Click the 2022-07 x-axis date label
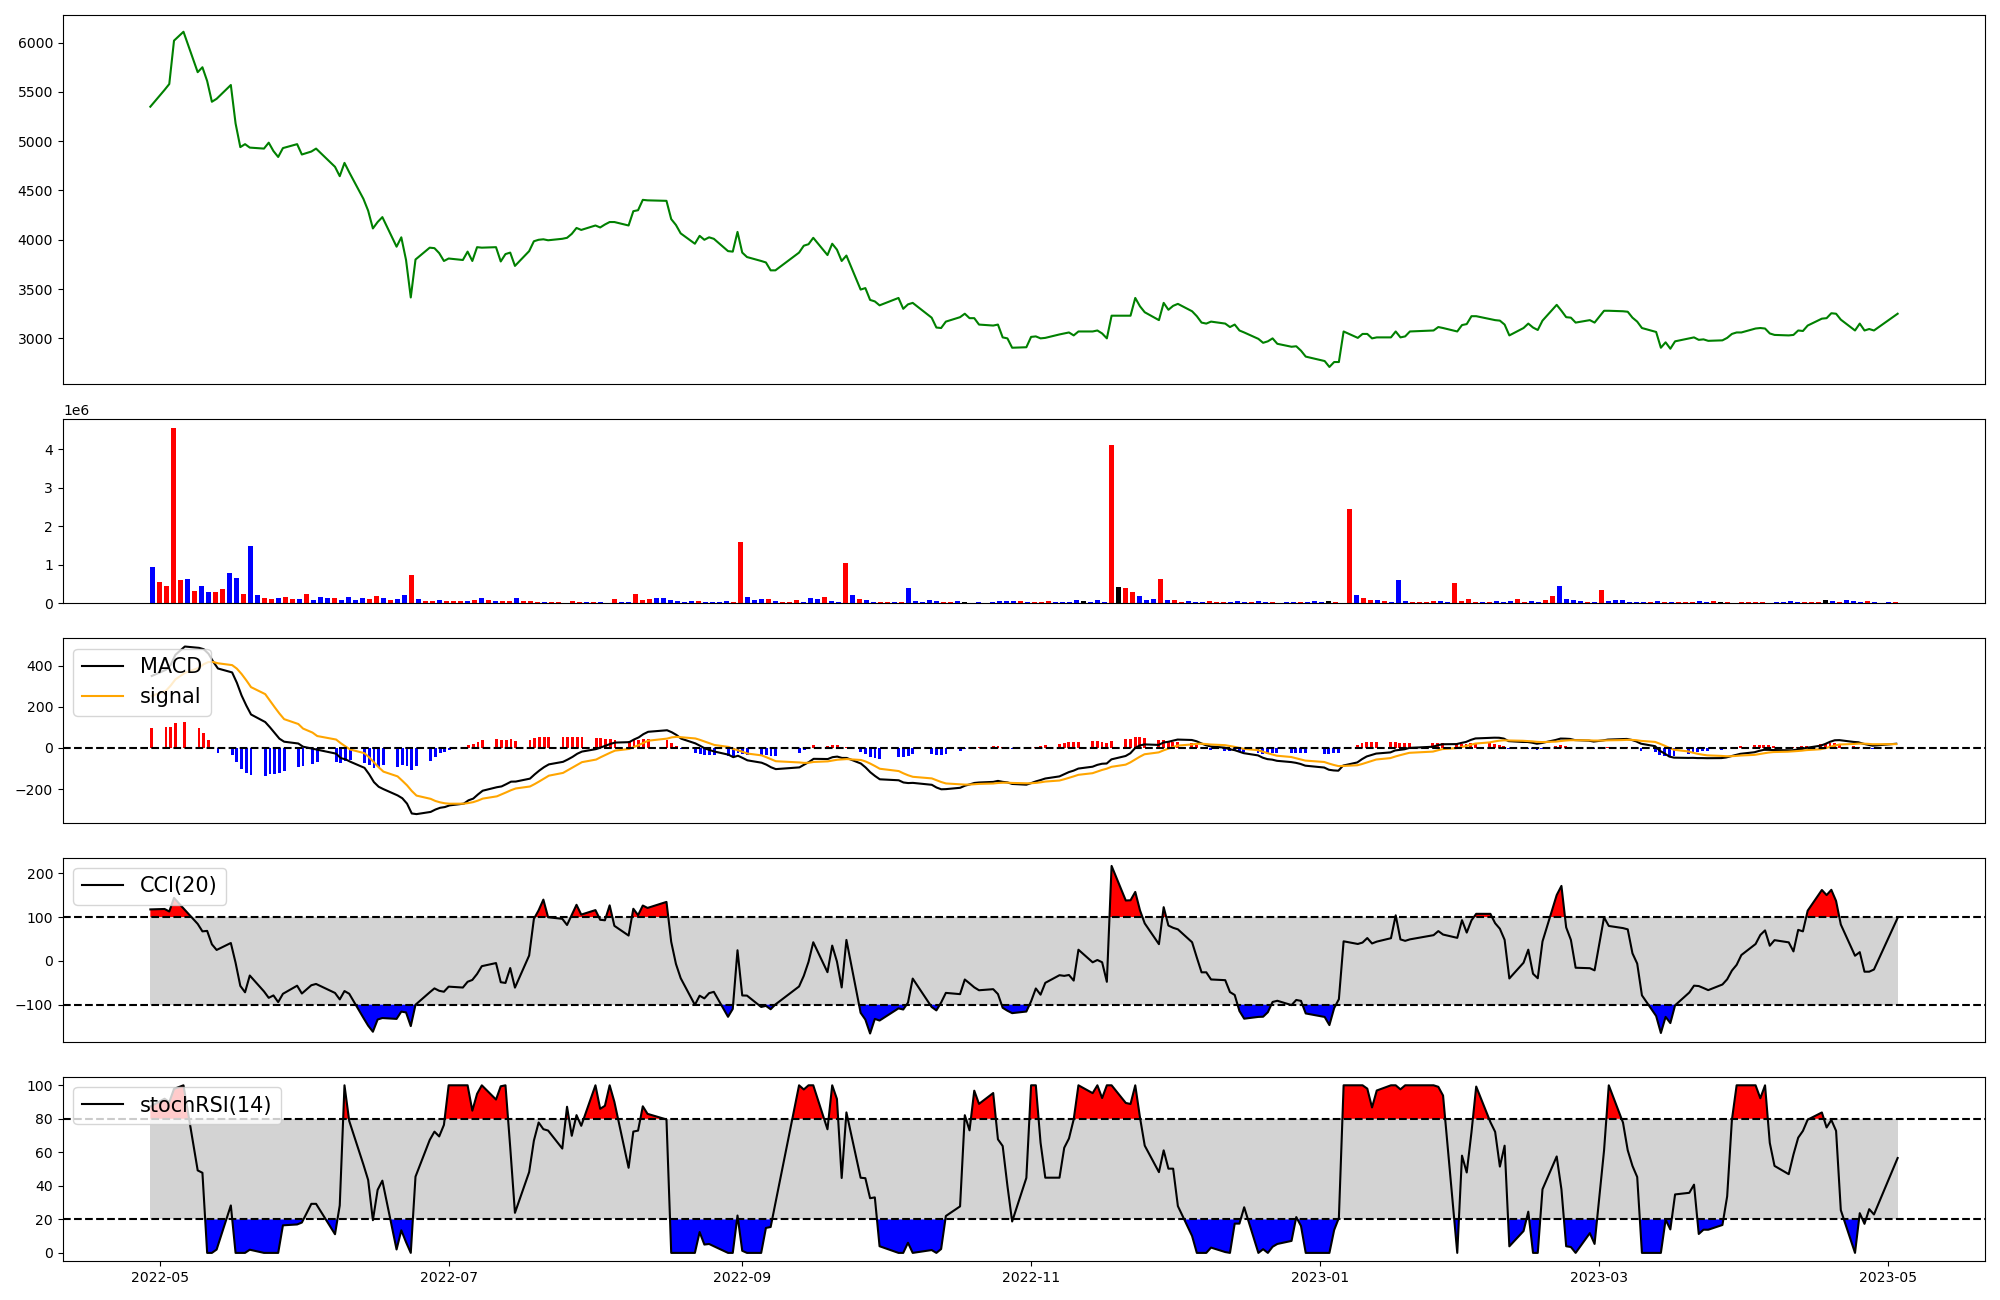The height and width of the screenshot is (1300, 2000). tap(449, 1277)
